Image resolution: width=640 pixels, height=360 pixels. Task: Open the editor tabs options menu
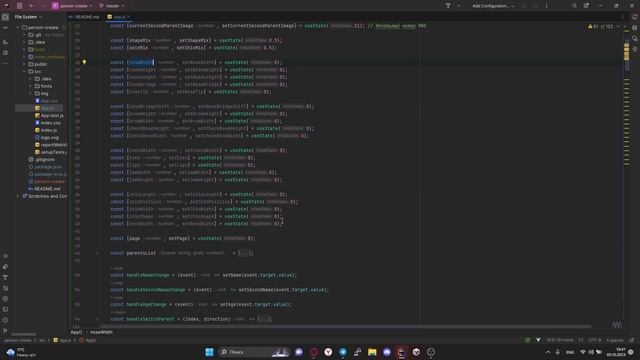622,17
